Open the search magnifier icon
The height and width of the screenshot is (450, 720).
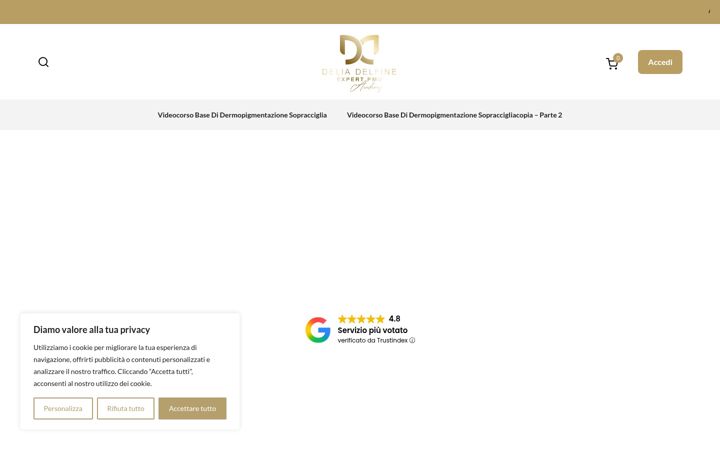tap(44, 62)
